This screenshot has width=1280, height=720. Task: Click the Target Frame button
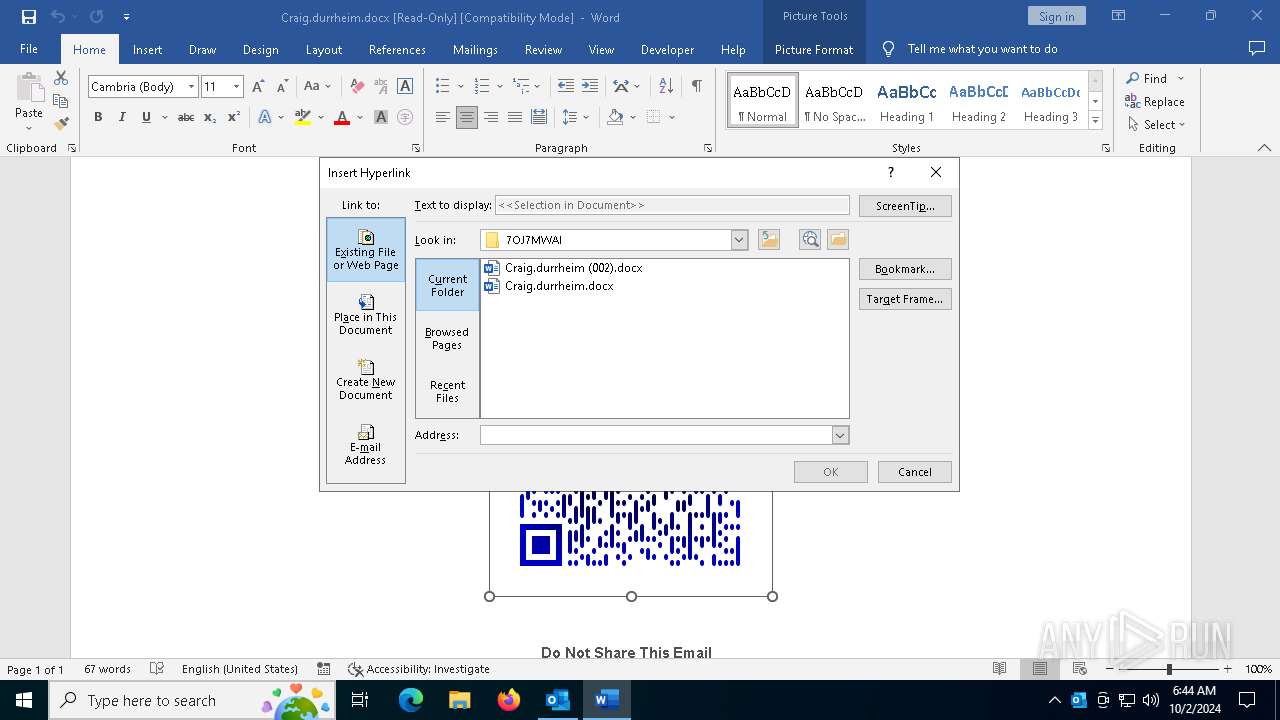[x=905, y=299]
